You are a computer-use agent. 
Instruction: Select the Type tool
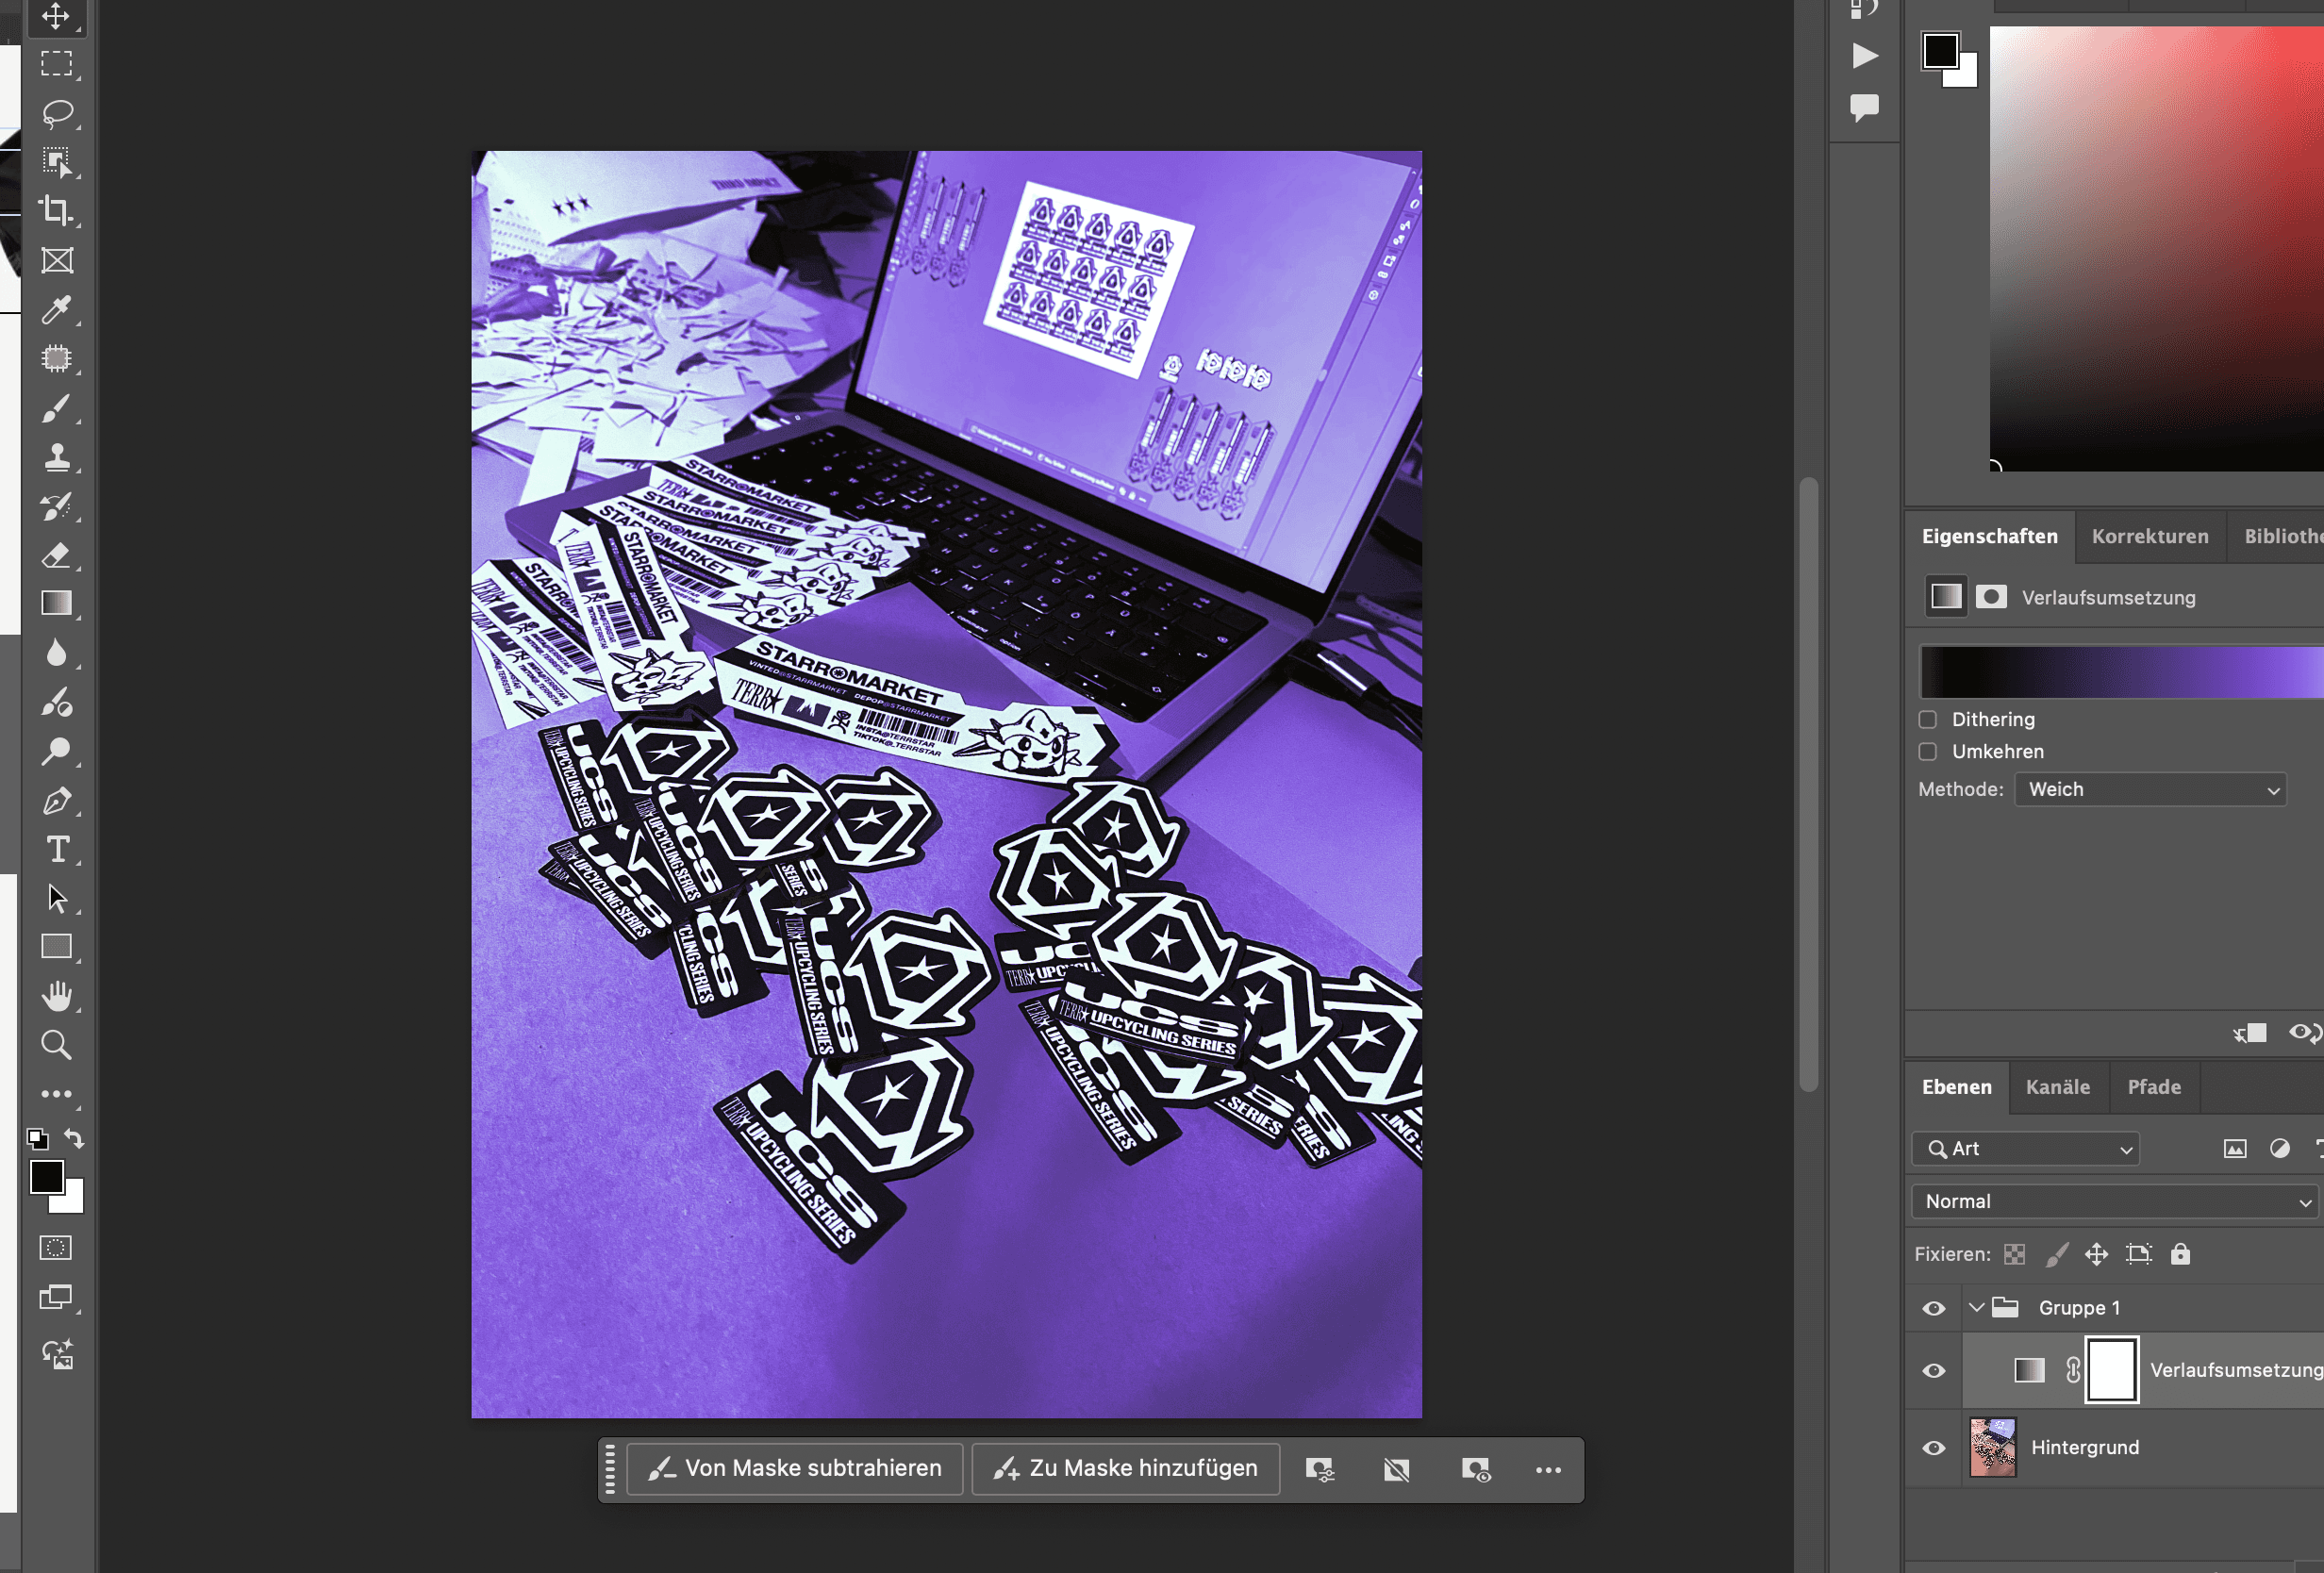[x=57, y=850]
